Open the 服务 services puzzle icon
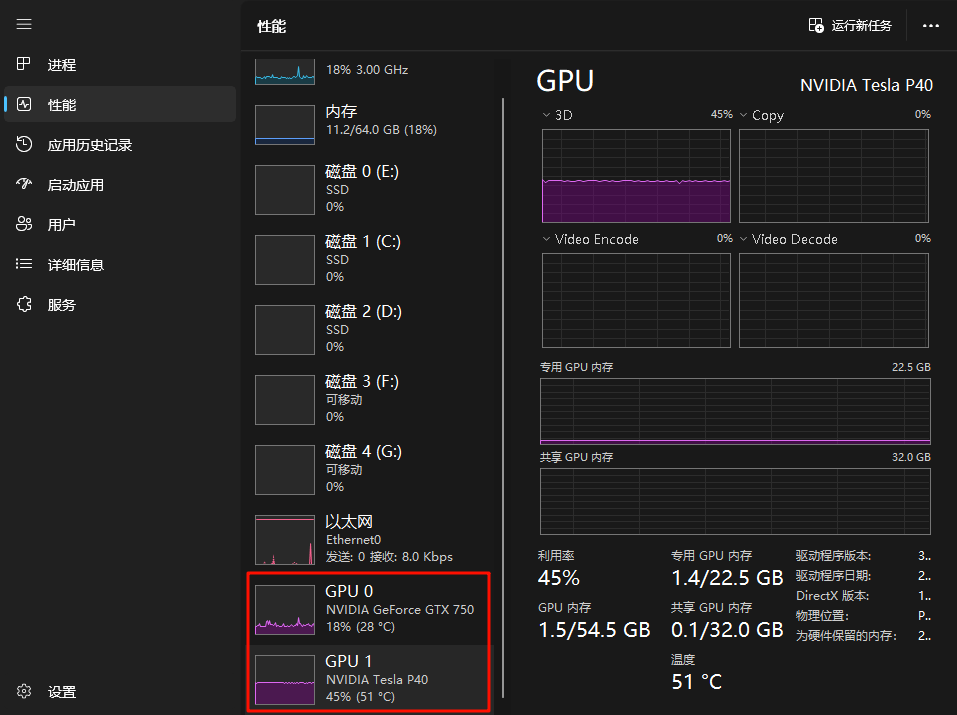Screen dimensions: 957x715 tap(25, 305)
